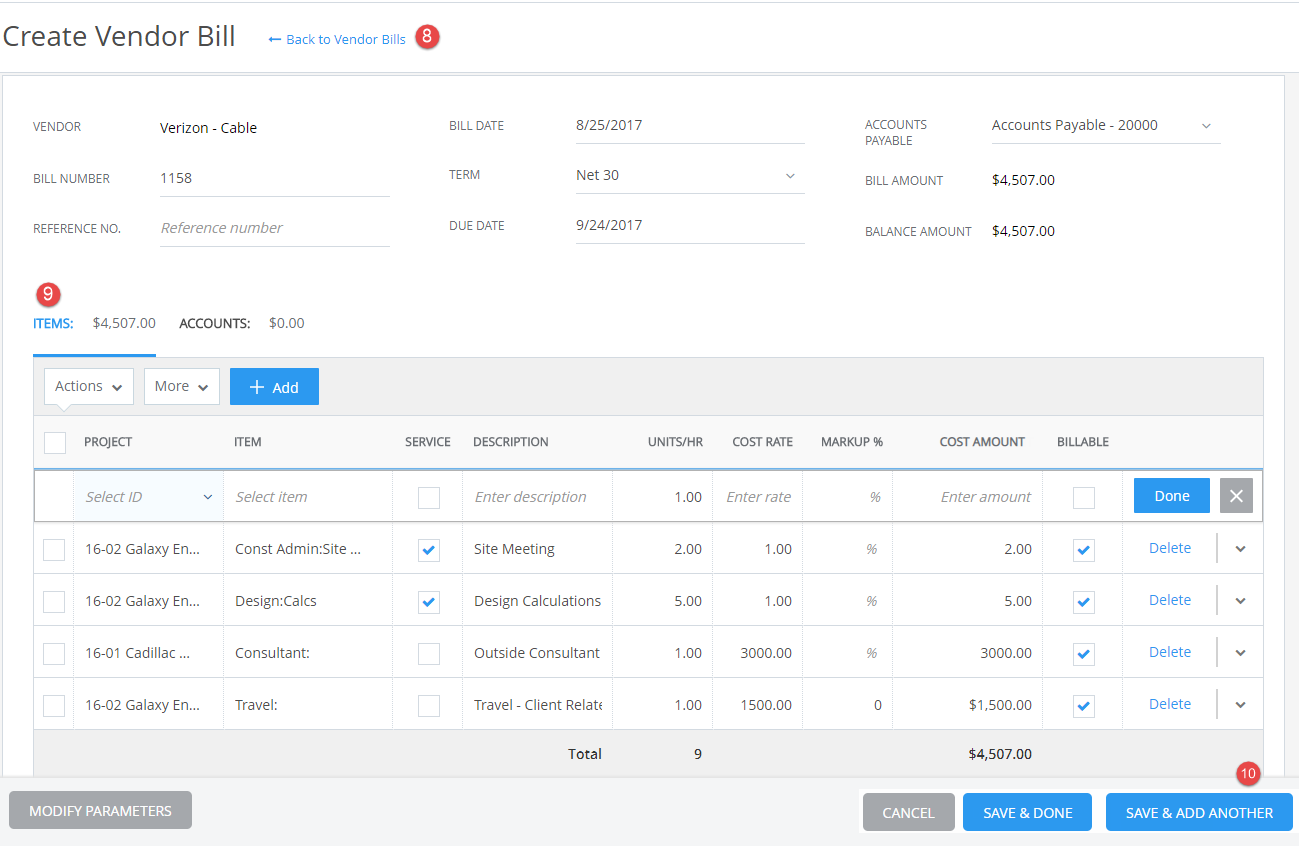Click the Enter description field
The width and height of the screenshot is (1299, 846).
tap(538, 497)
